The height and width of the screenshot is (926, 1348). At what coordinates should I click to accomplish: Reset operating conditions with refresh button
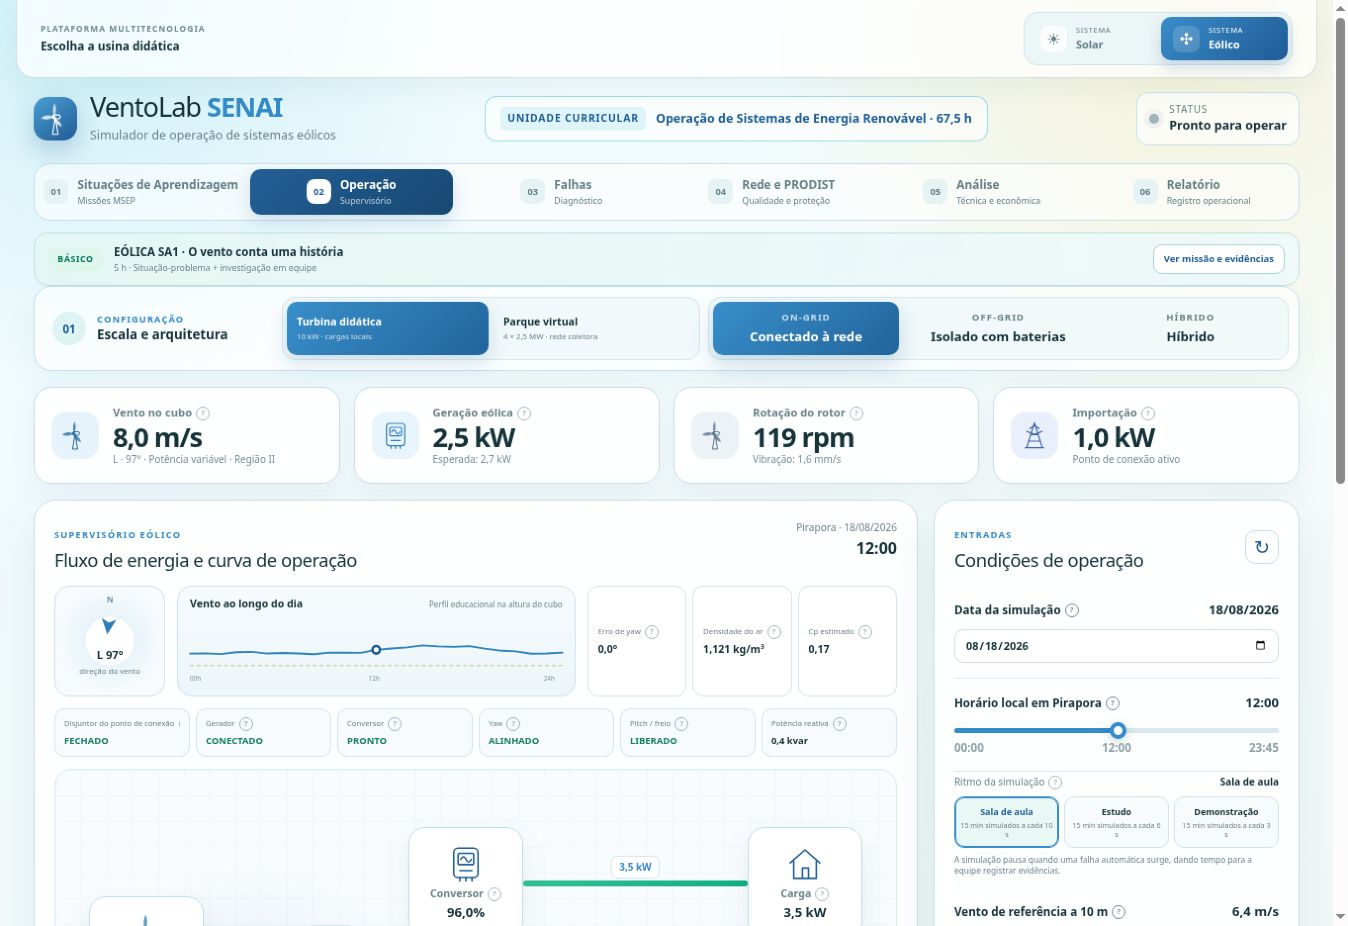(x=1261, y=547)
